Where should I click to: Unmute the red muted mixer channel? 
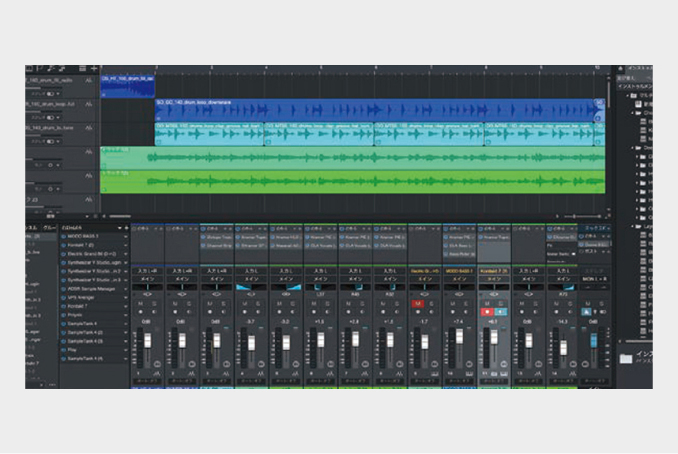click(x=418, y=303)
